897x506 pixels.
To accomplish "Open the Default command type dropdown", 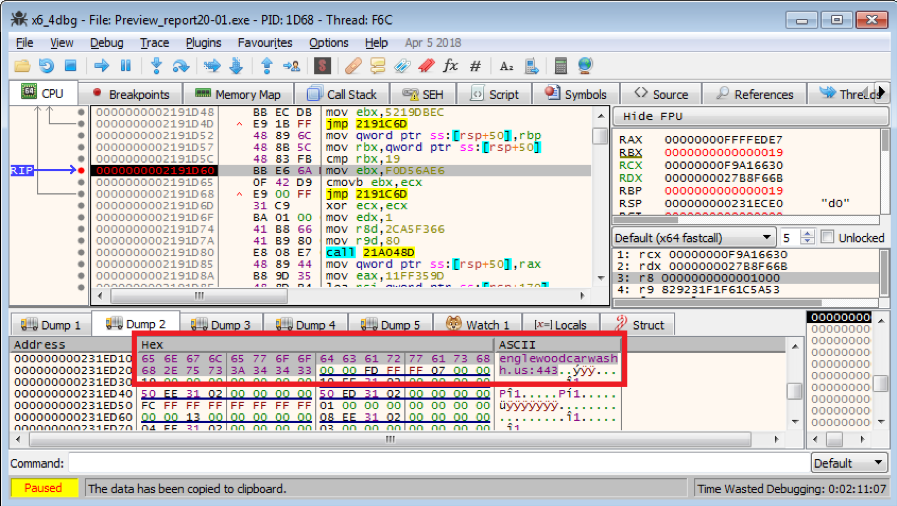I will point(877,464).
